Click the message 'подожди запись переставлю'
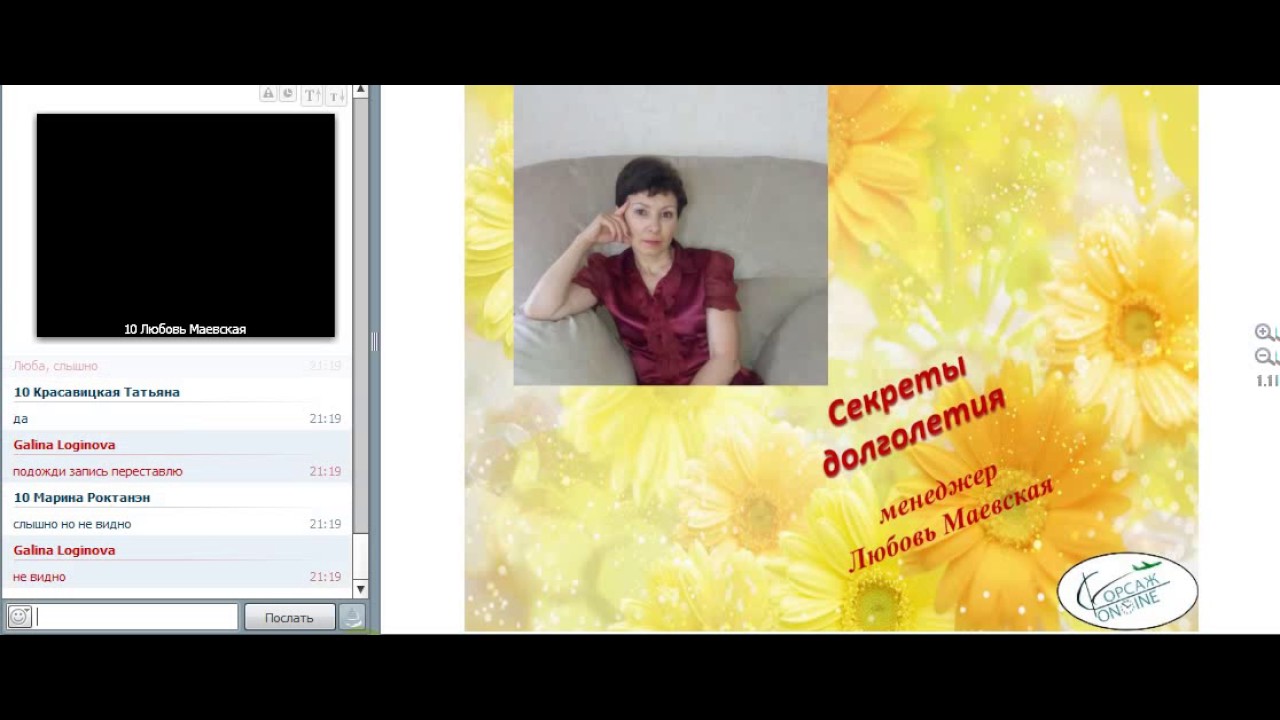 point(98,471)
